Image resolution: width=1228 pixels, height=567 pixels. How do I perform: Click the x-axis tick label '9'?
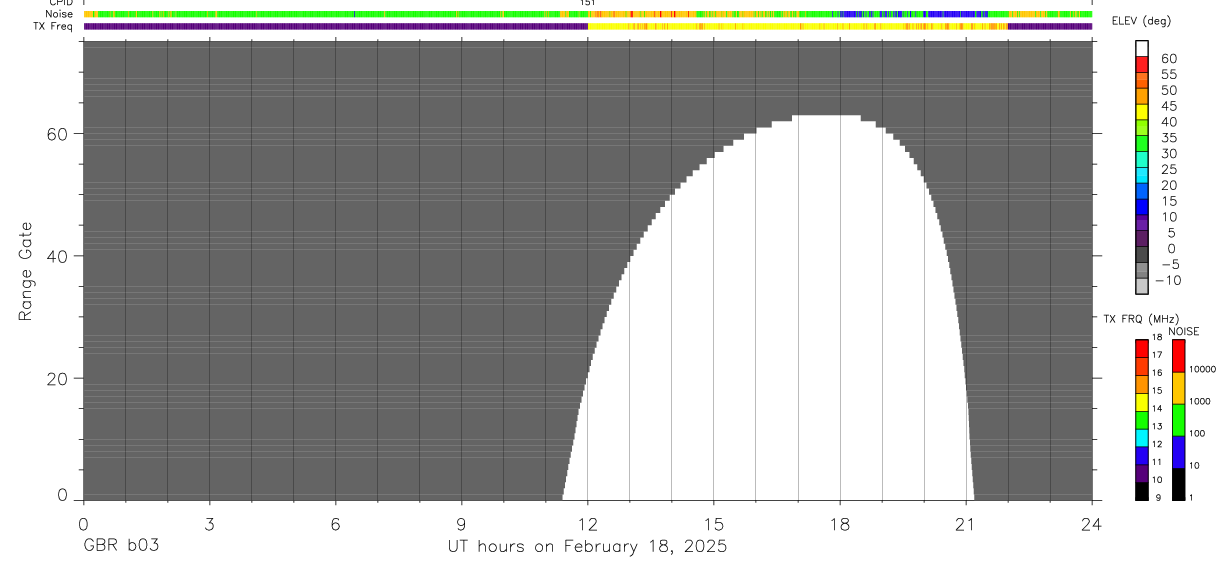point(461,523)
